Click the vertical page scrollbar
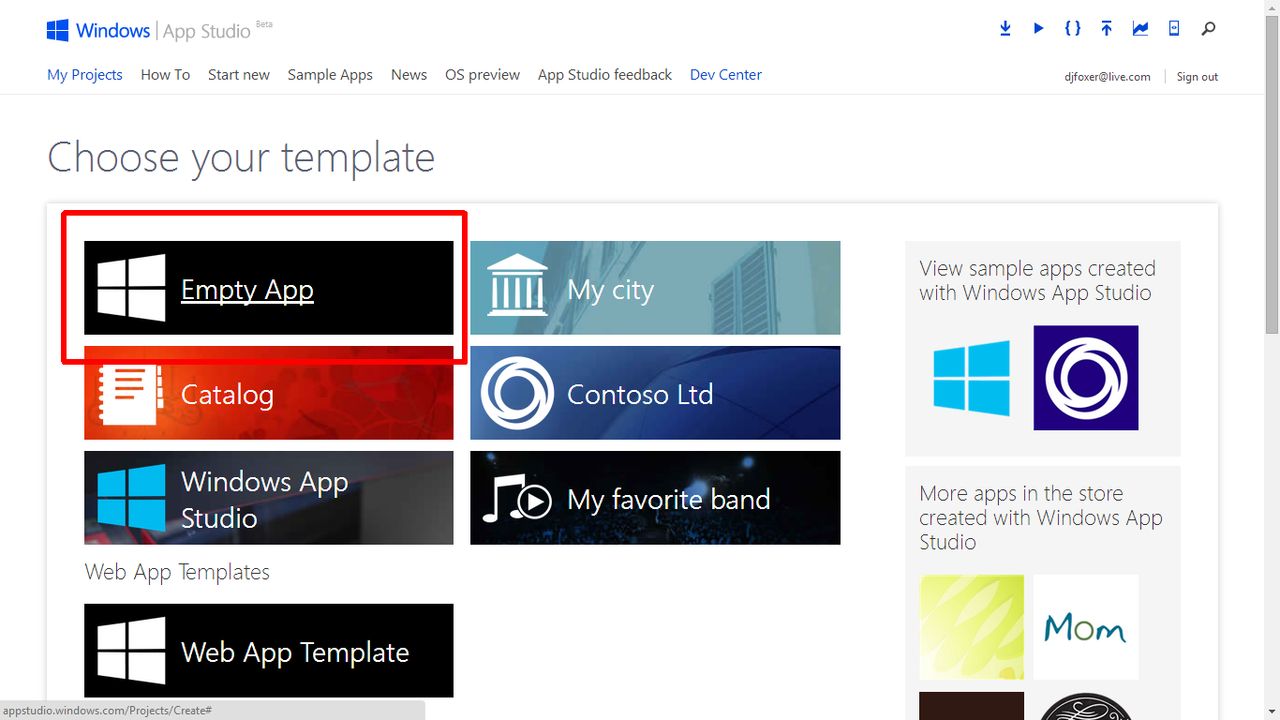The image size is (1280, 720). tap(1272, 360)
